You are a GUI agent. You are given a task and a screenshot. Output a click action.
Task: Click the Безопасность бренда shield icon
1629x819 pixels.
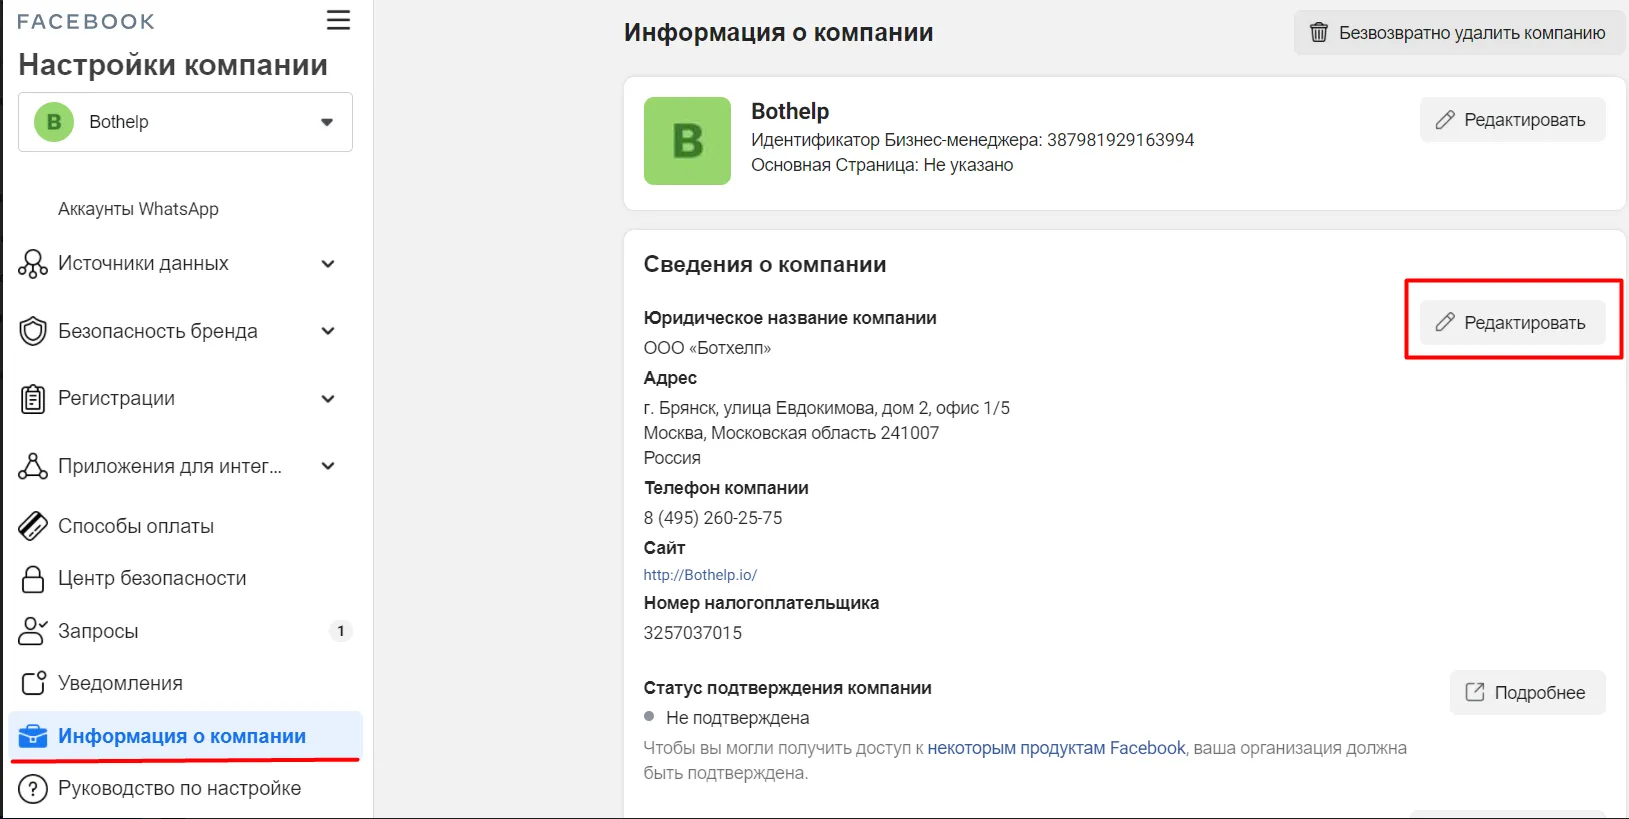coord(33,331)
